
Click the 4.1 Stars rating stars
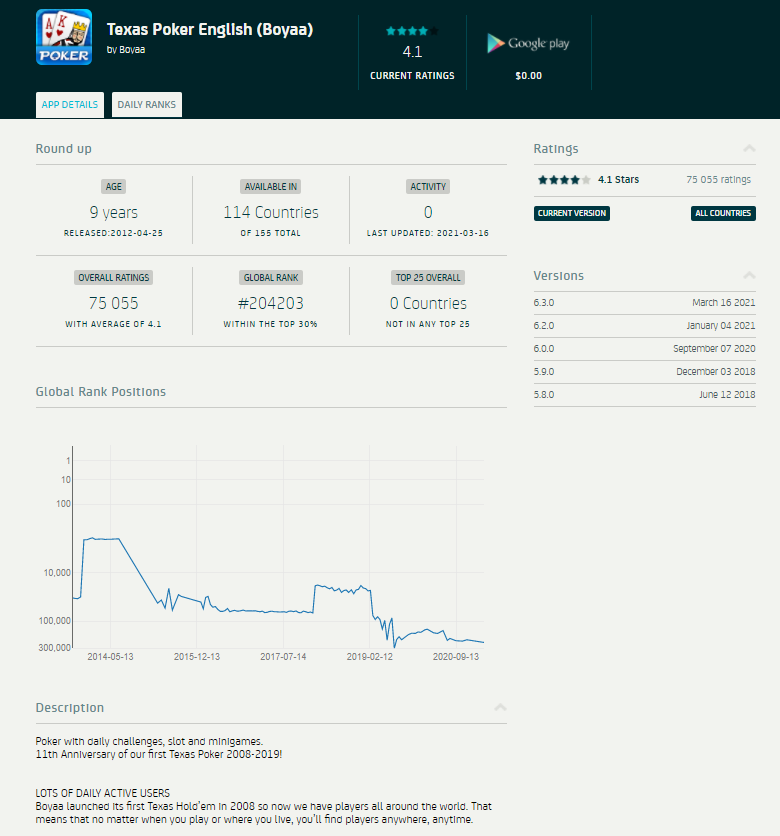pos(564,180)
